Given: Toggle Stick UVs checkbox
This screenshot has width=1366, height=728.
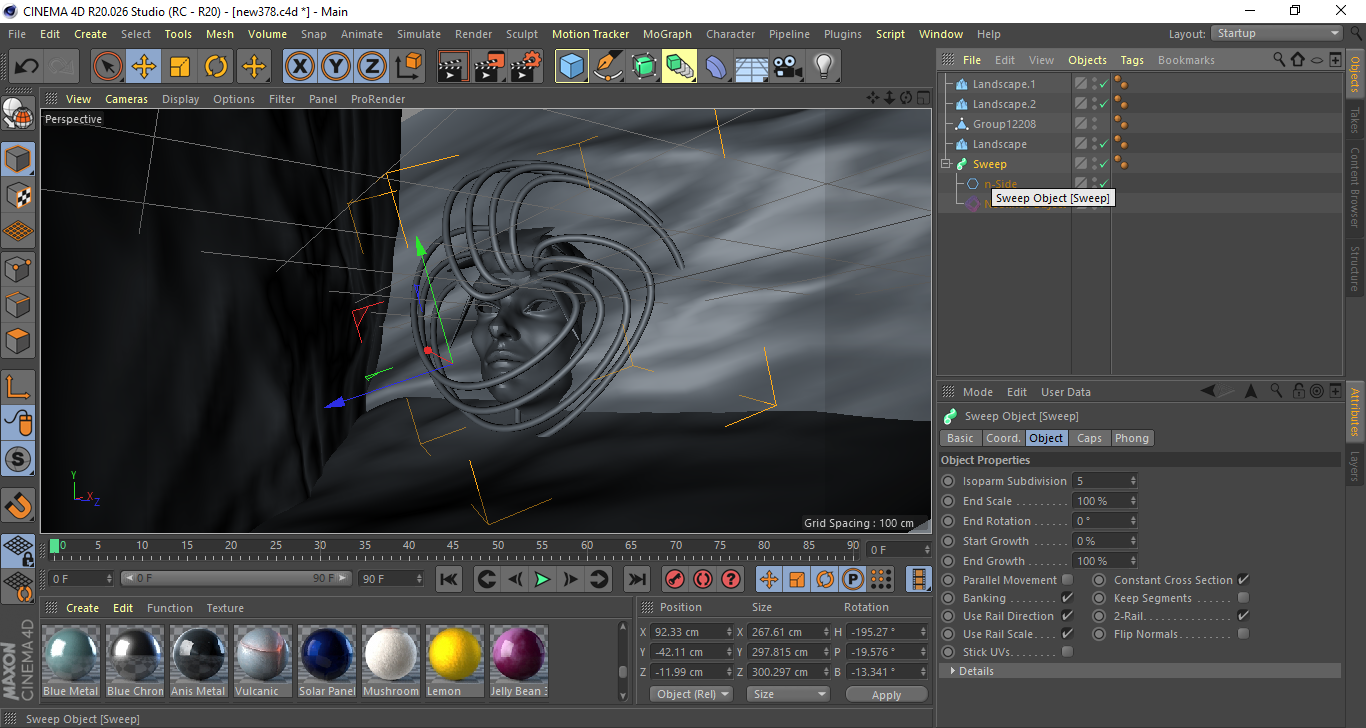Looking at the screenshot, I should point(1067,652).
